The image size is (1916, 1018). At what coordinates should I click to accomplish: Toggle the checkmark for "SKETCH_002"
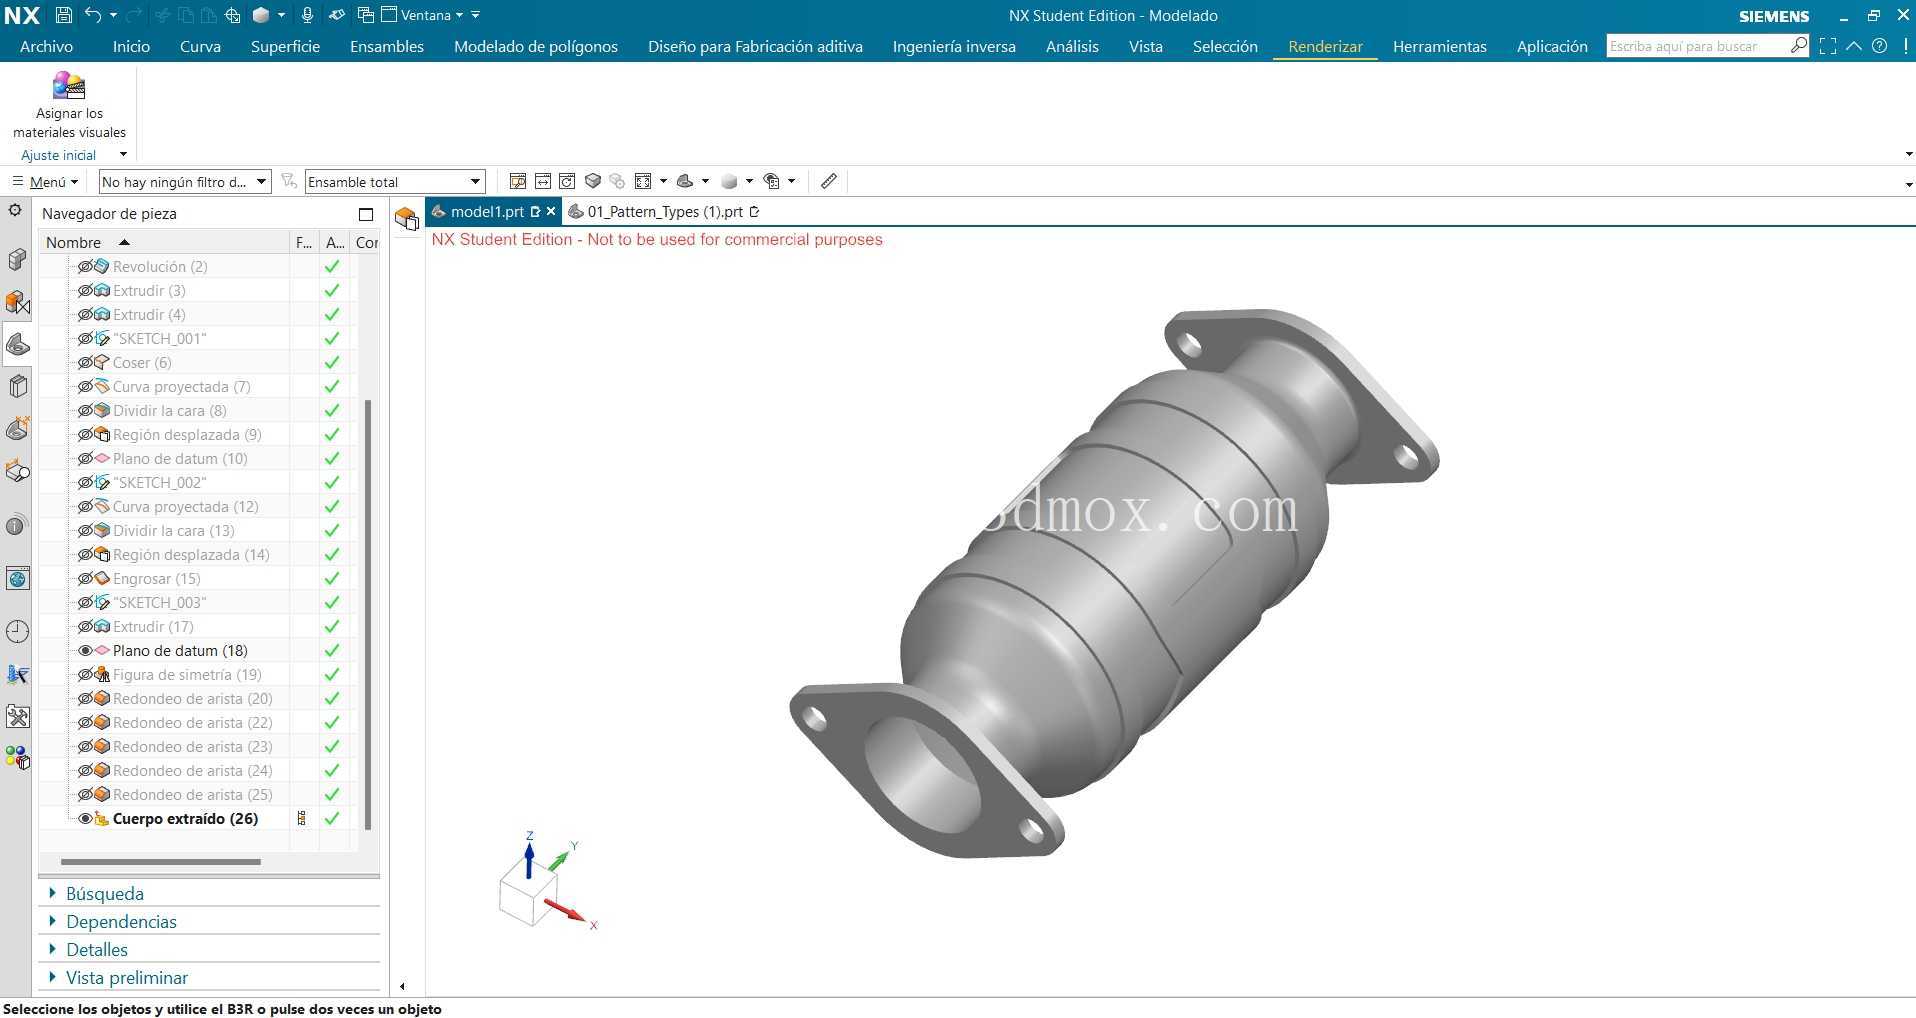[x=332, y=482]
